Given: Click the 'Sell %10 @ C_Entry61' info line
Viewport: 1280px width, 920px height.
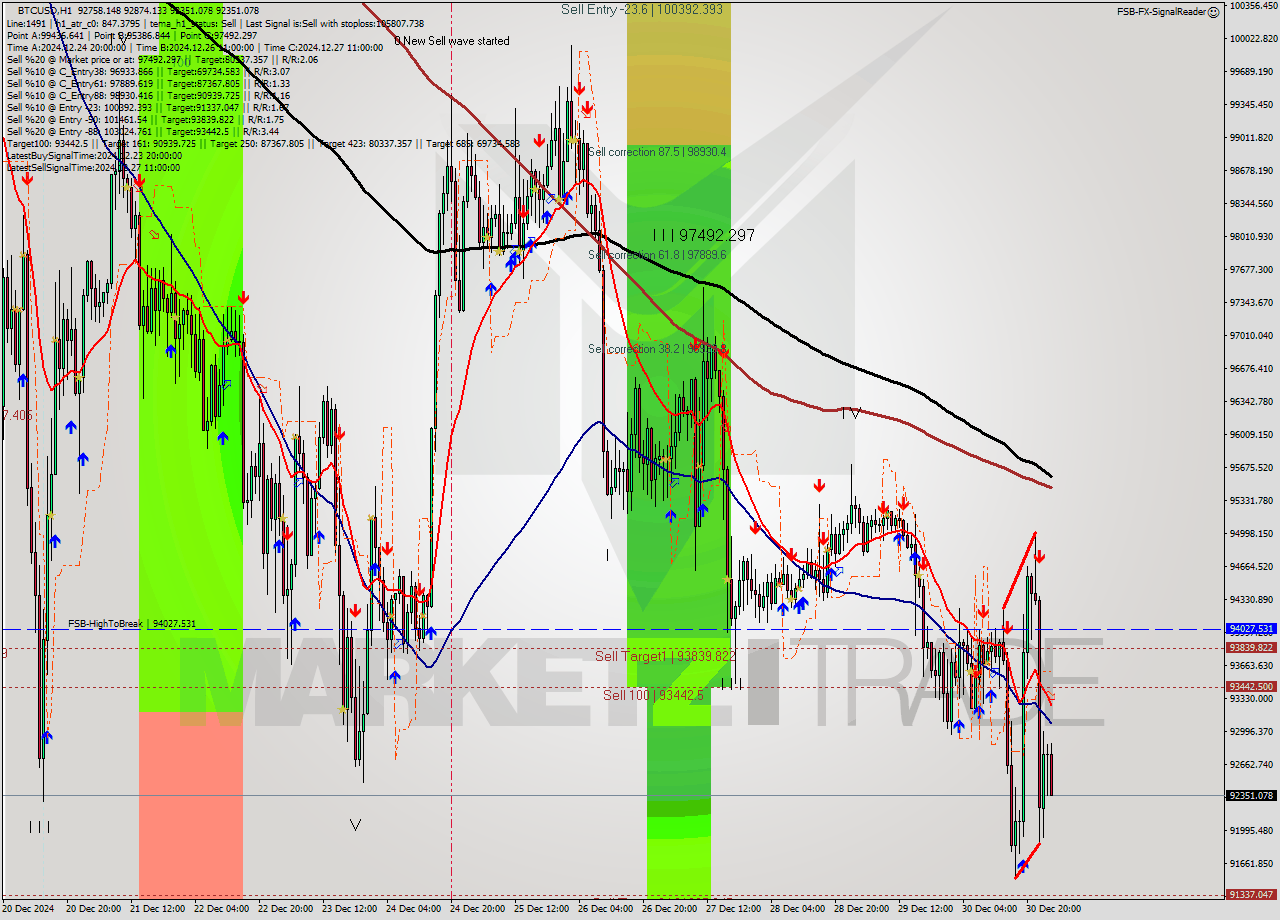Looking at the screenshot, I should click(x=148, y=83).
